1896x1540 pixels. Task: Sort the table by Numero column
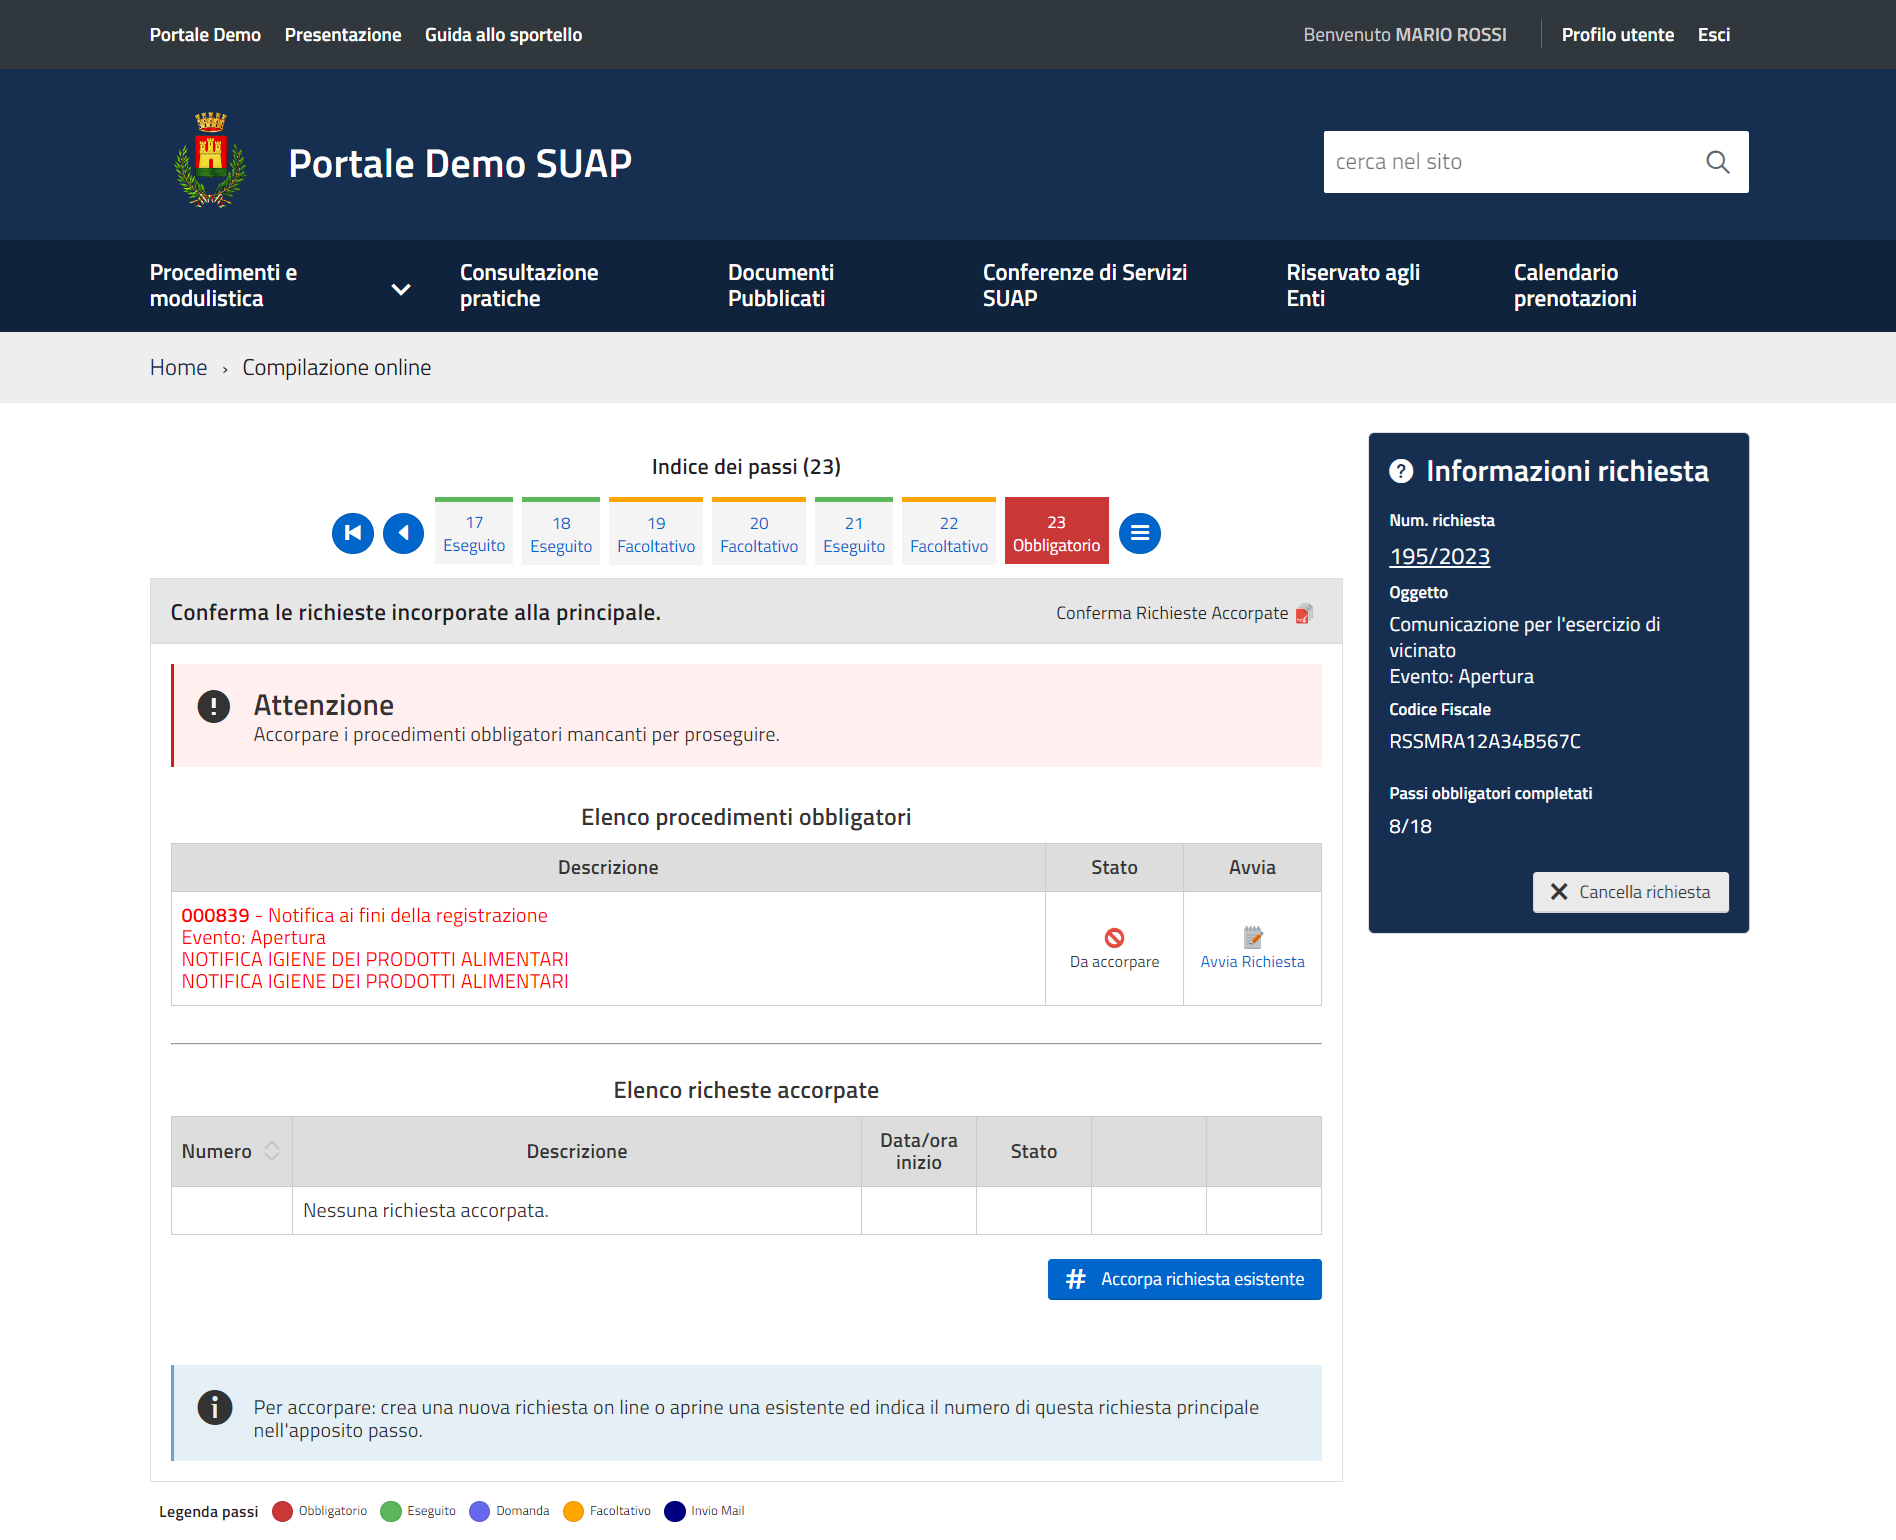click(271, 1151)
